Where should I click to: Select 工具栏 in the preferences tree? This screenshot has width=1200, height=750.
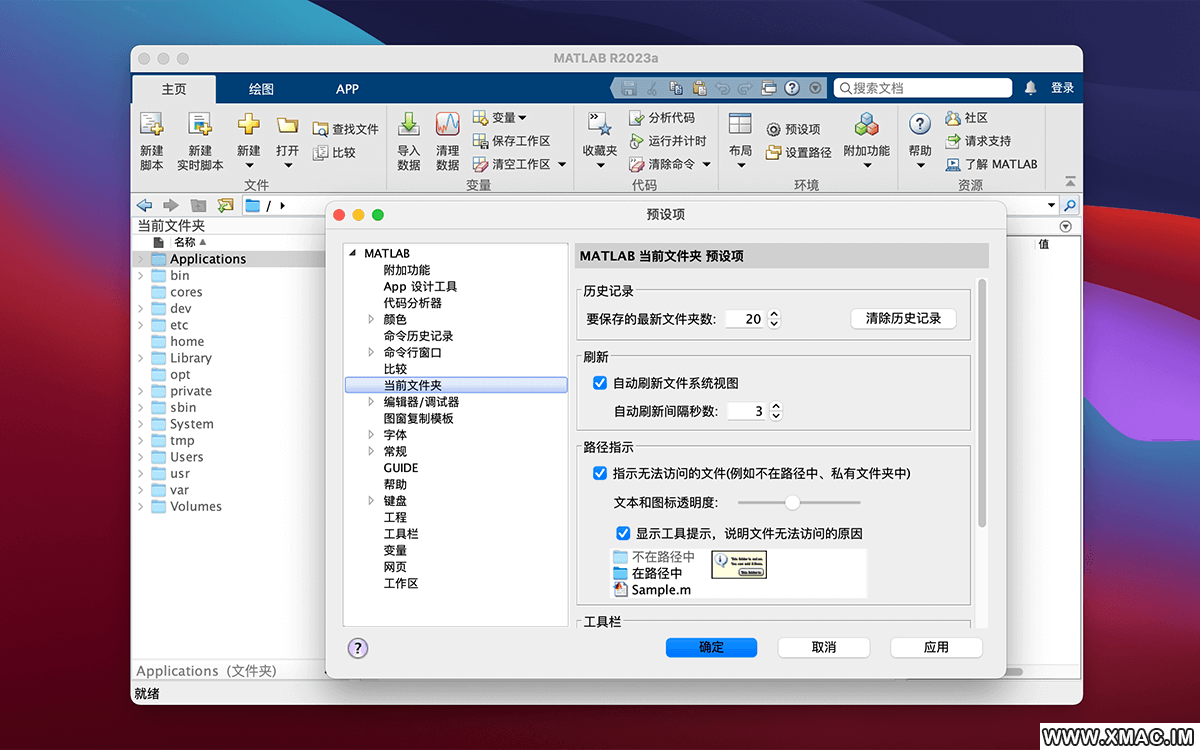(400, 534)
